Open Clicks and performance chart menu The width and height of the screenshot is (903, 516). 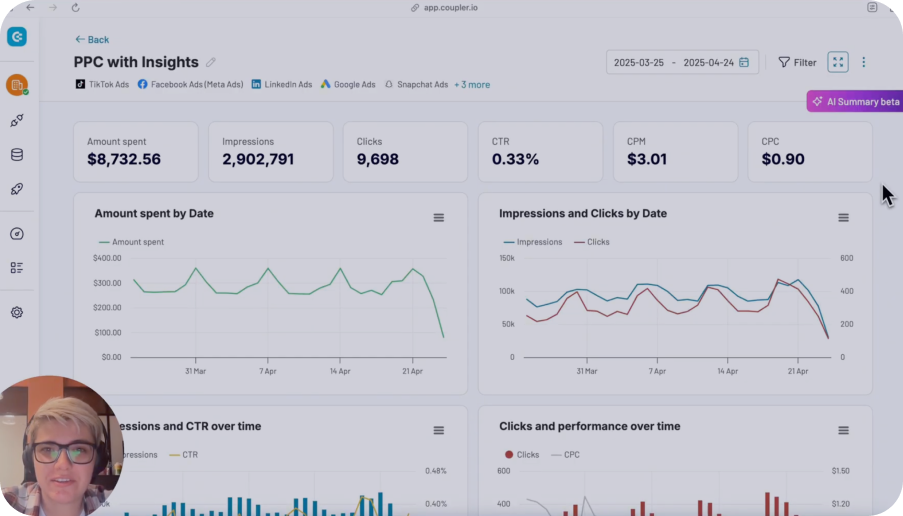(x=843, y=431)
